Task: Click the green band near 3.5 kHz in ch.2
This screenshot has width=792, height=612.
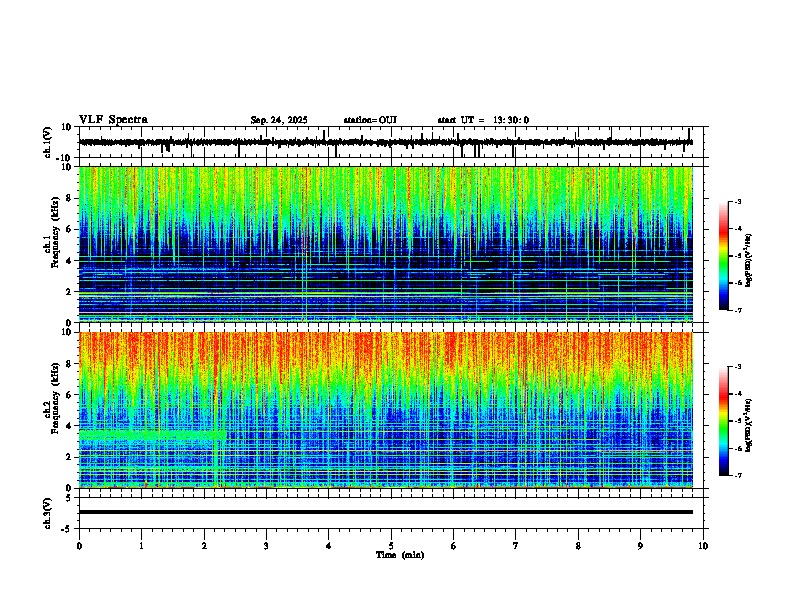Action: 152,435
